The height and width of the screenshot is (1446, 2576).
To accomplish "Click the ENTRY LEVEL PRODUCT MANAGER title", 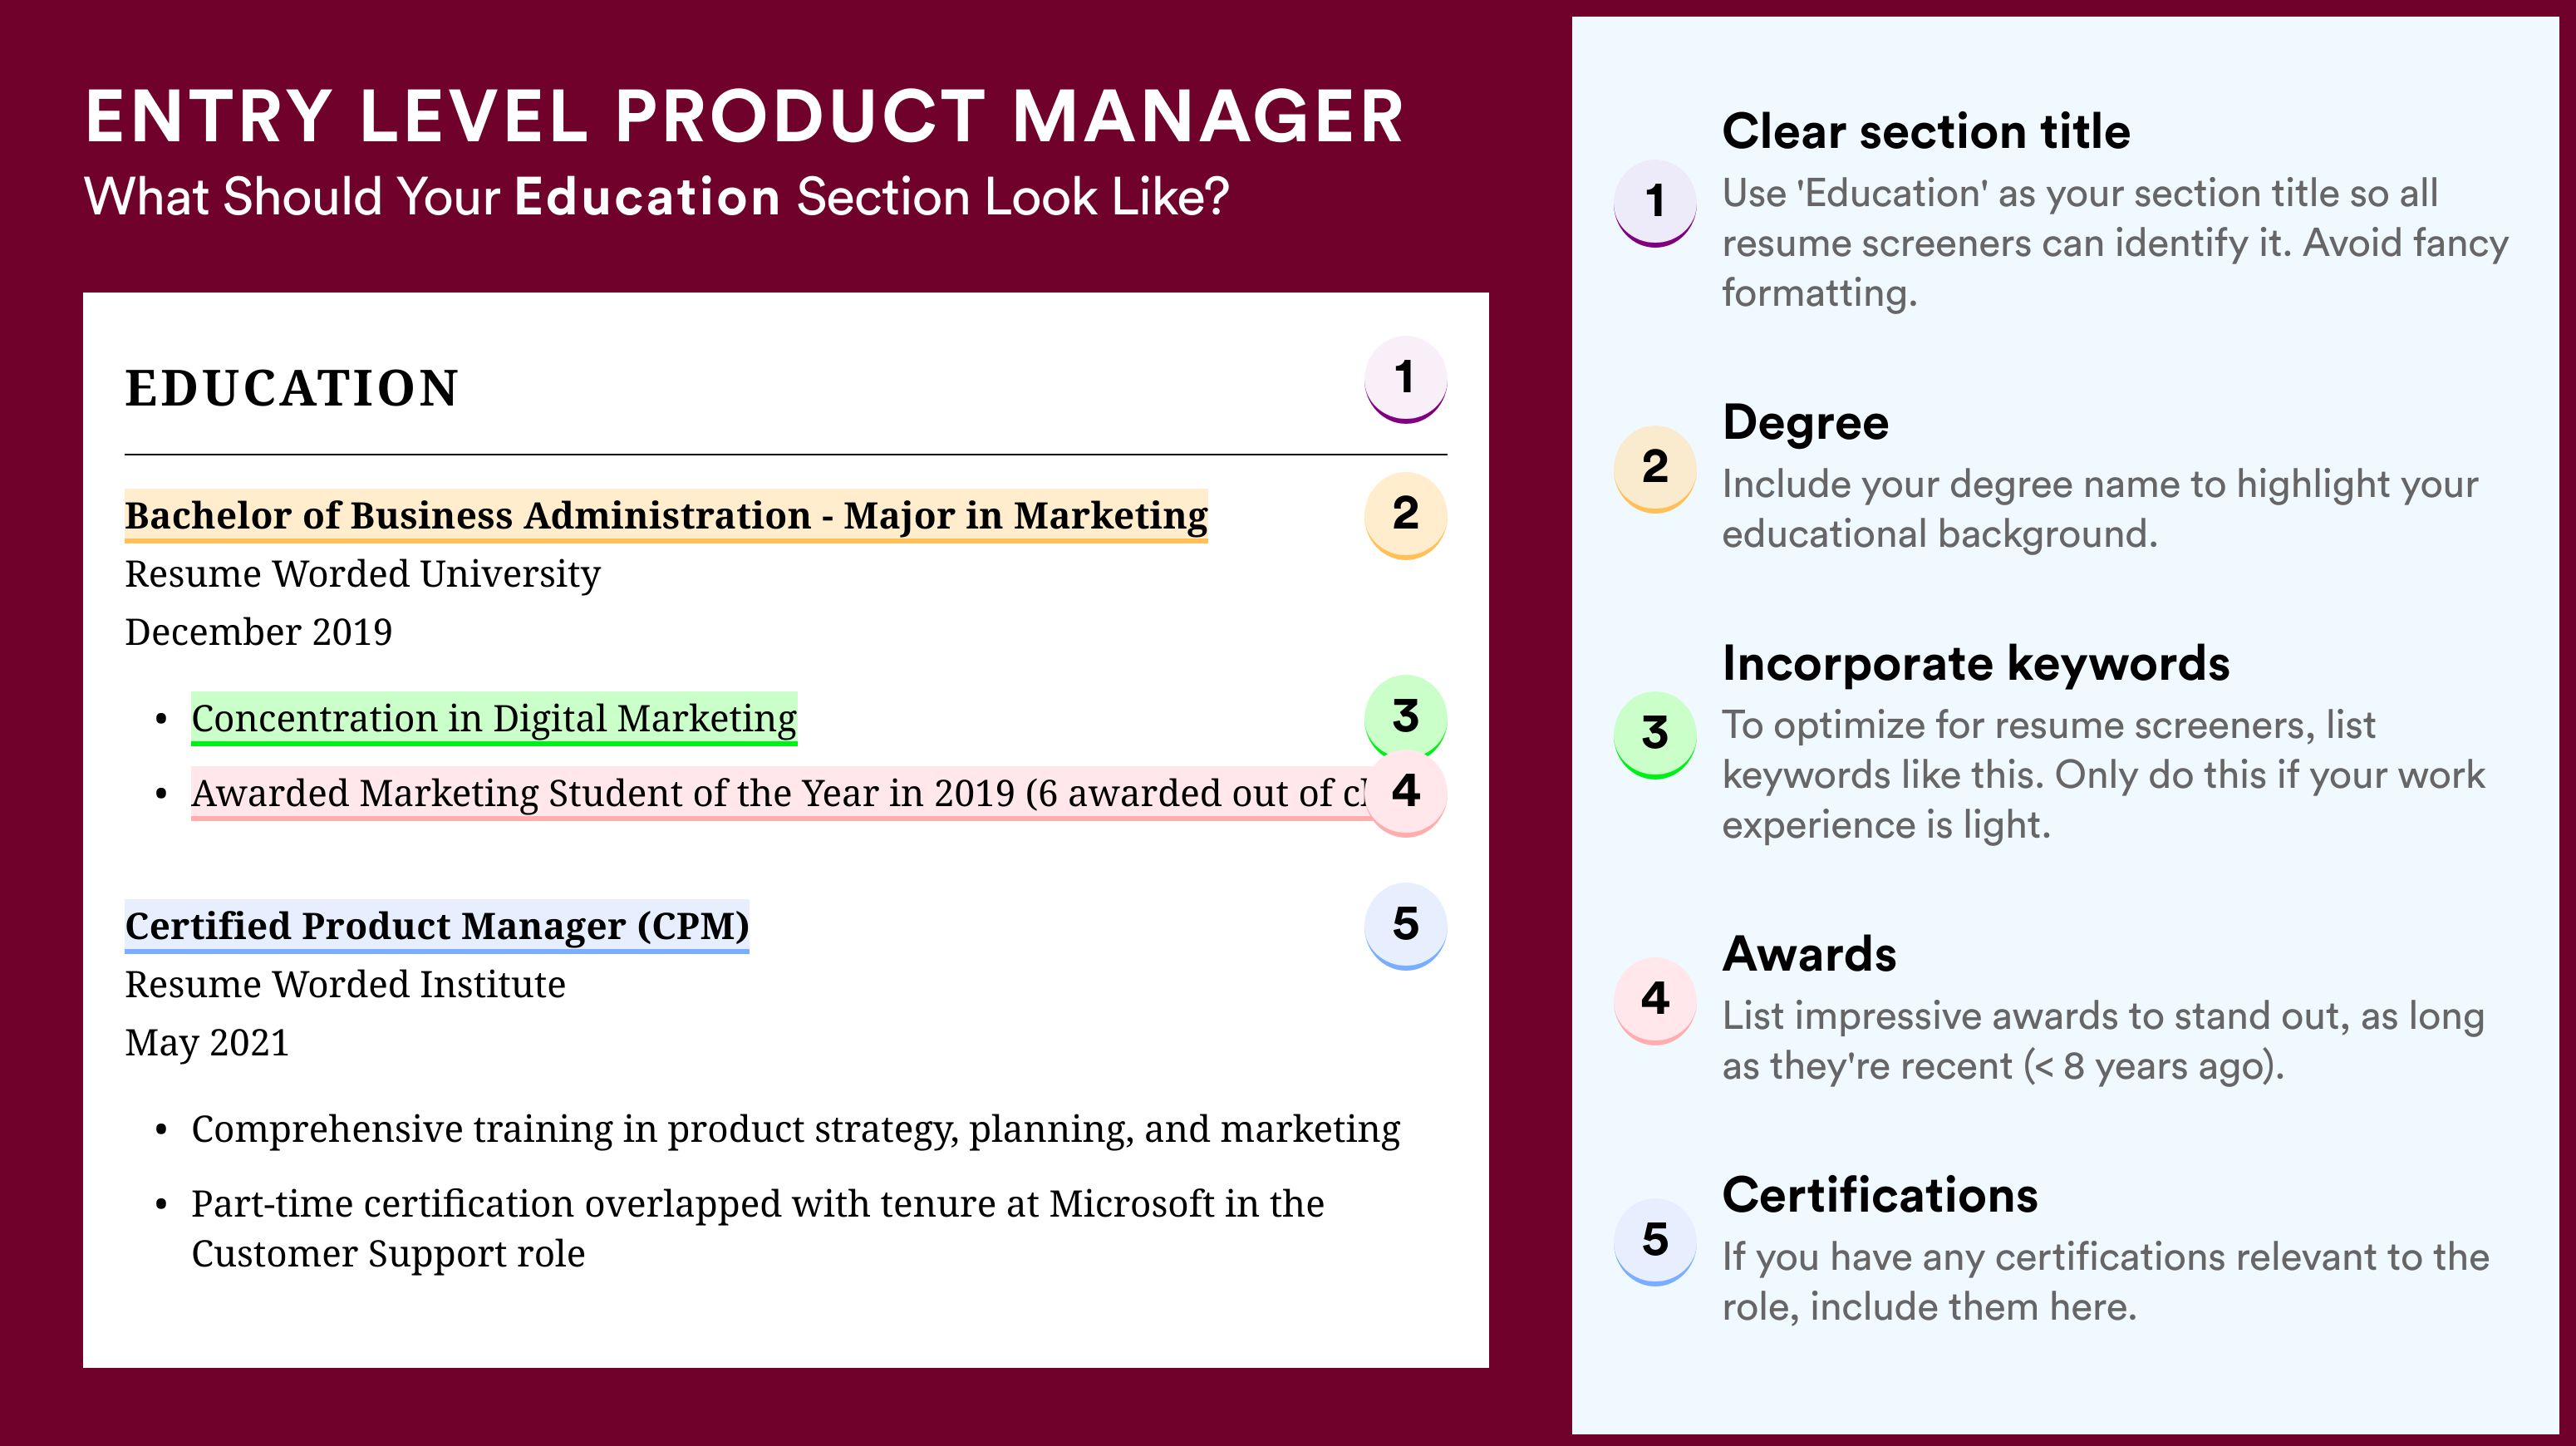I will coord(745,117).
